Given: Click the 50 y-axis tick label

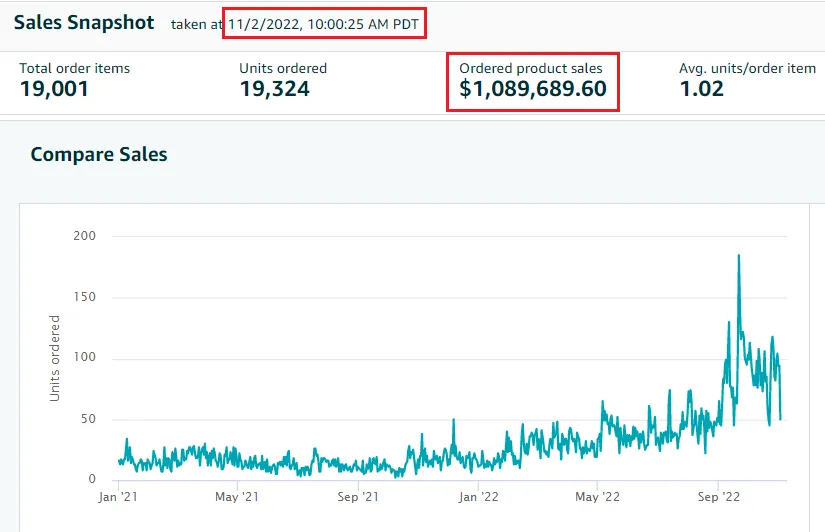Looking at the screenshot, I should [88, 419].
